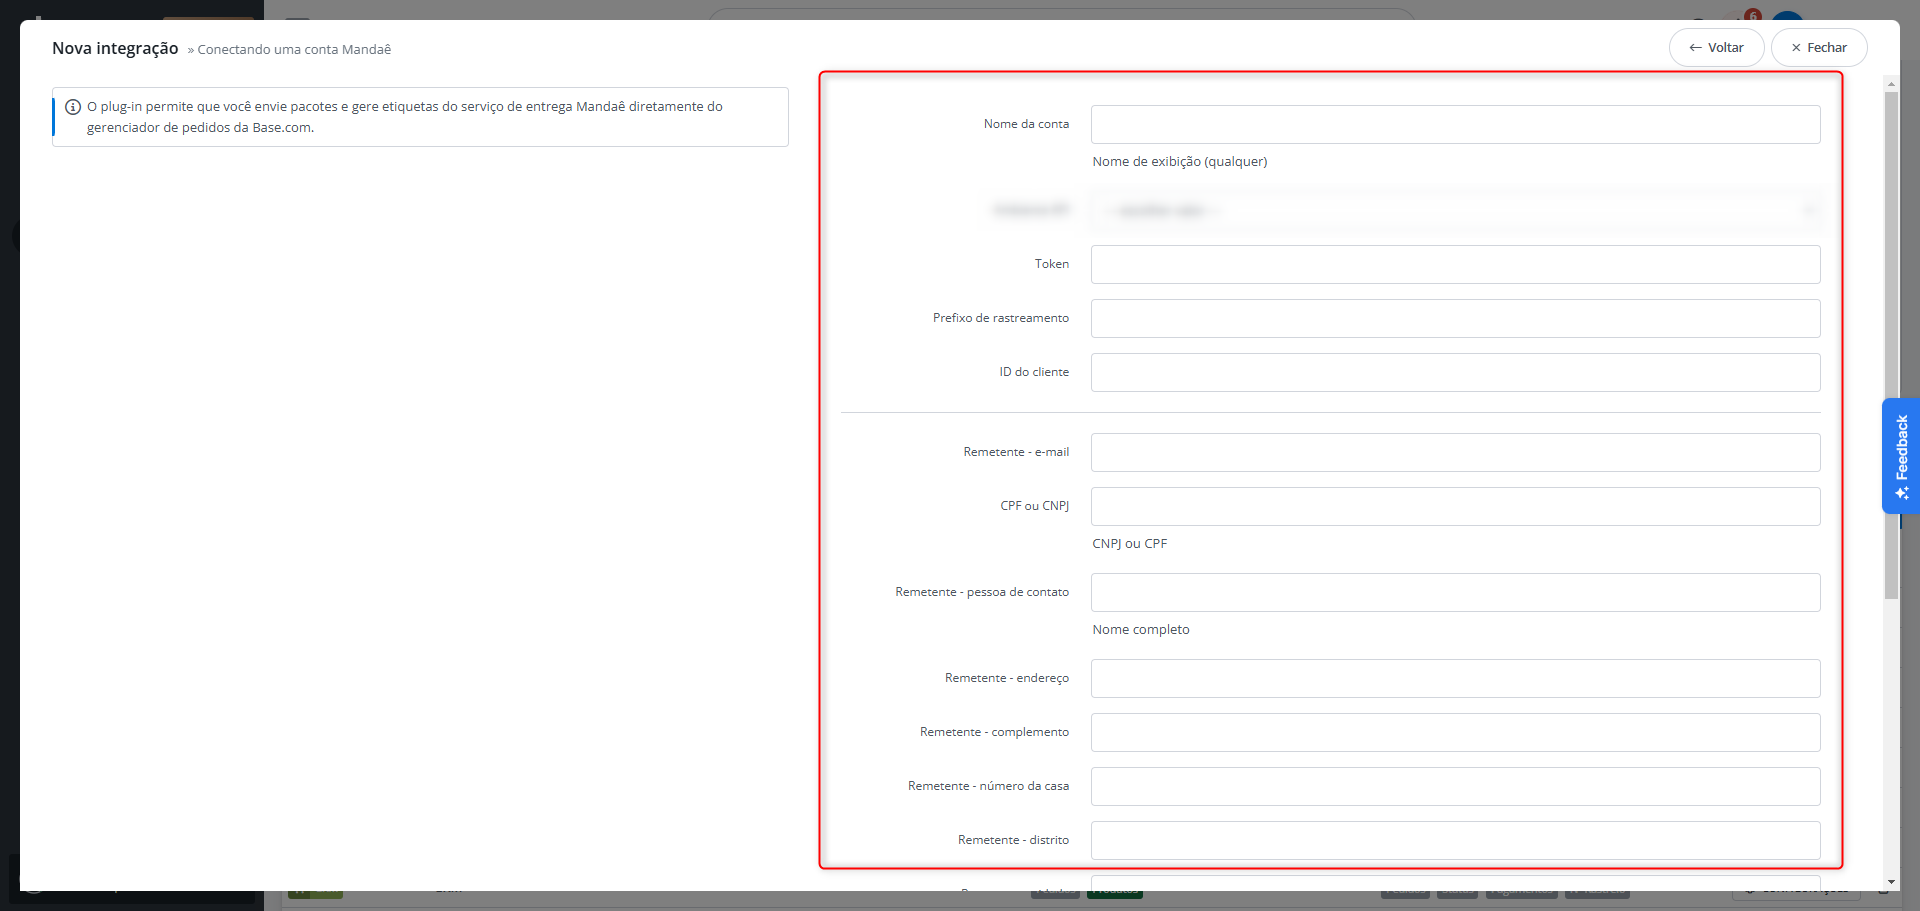Click inside the Token field

(x=1455, y=264)
